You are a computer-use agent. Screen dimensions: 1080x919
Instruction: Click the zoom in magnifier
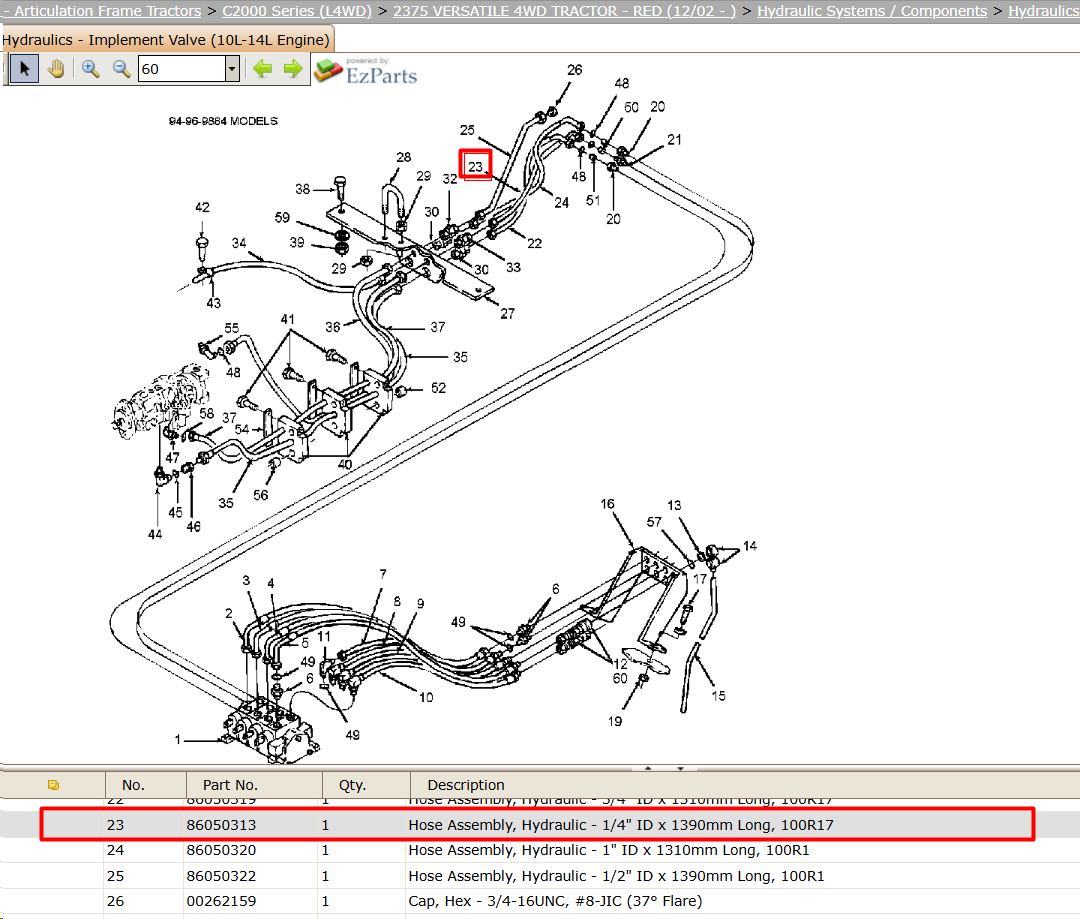[x=90, y=69]
